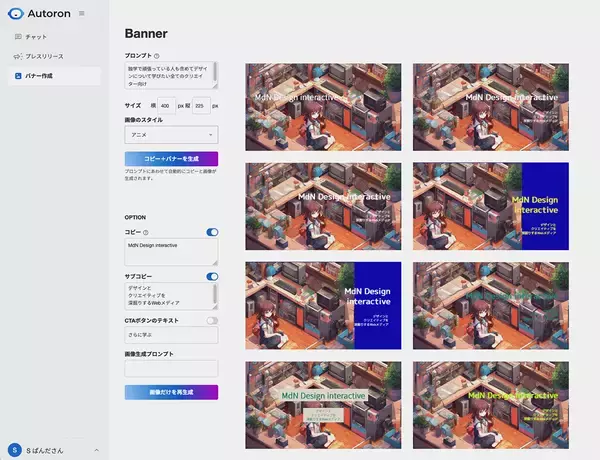This screenshot has height=460, width=600.
Task: Disable the サブコピー toggle switch
Action: (x=212, y=276)
